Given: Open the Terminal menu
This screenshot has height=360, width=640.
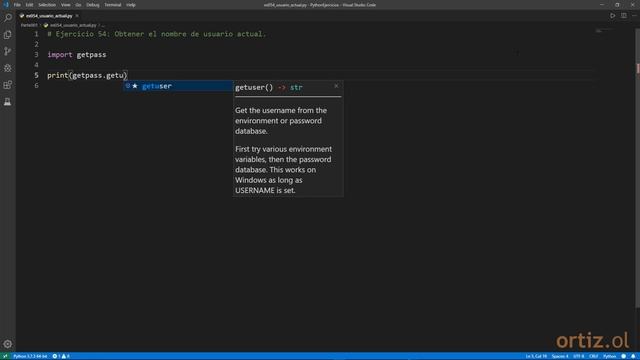Looking at the screenshot, I should pos(113,5).
